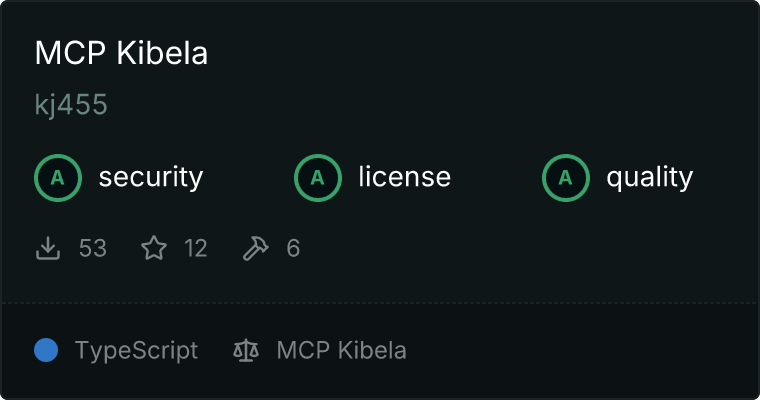Viewport: 760px width, 400px height.
Task: Click the downloads arrow icon
Action: coord(48,248)
